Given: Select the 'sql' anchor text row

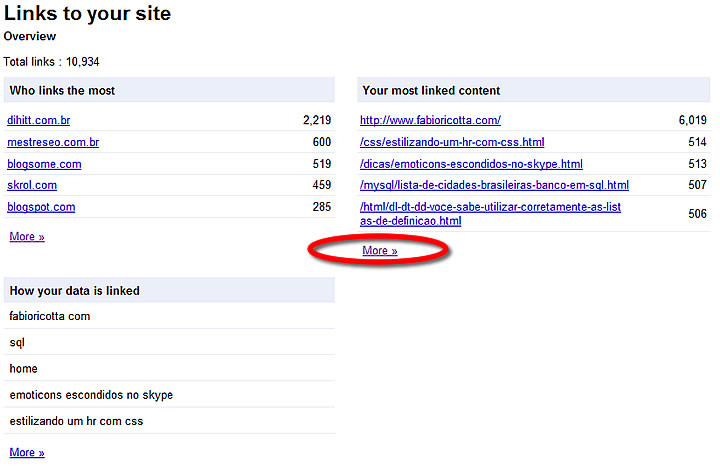Looking at the screenshot, I should 17,343.
